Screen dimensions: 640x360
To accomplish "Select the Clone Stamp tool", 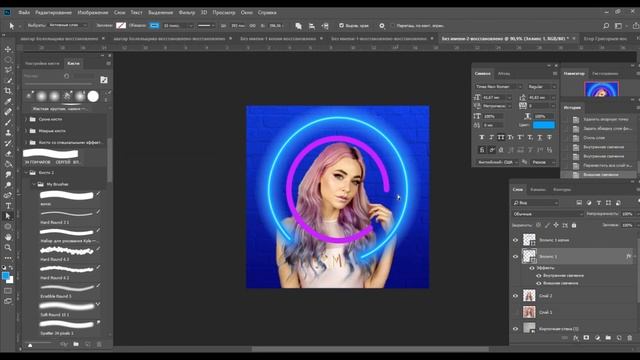I will 8,133.
